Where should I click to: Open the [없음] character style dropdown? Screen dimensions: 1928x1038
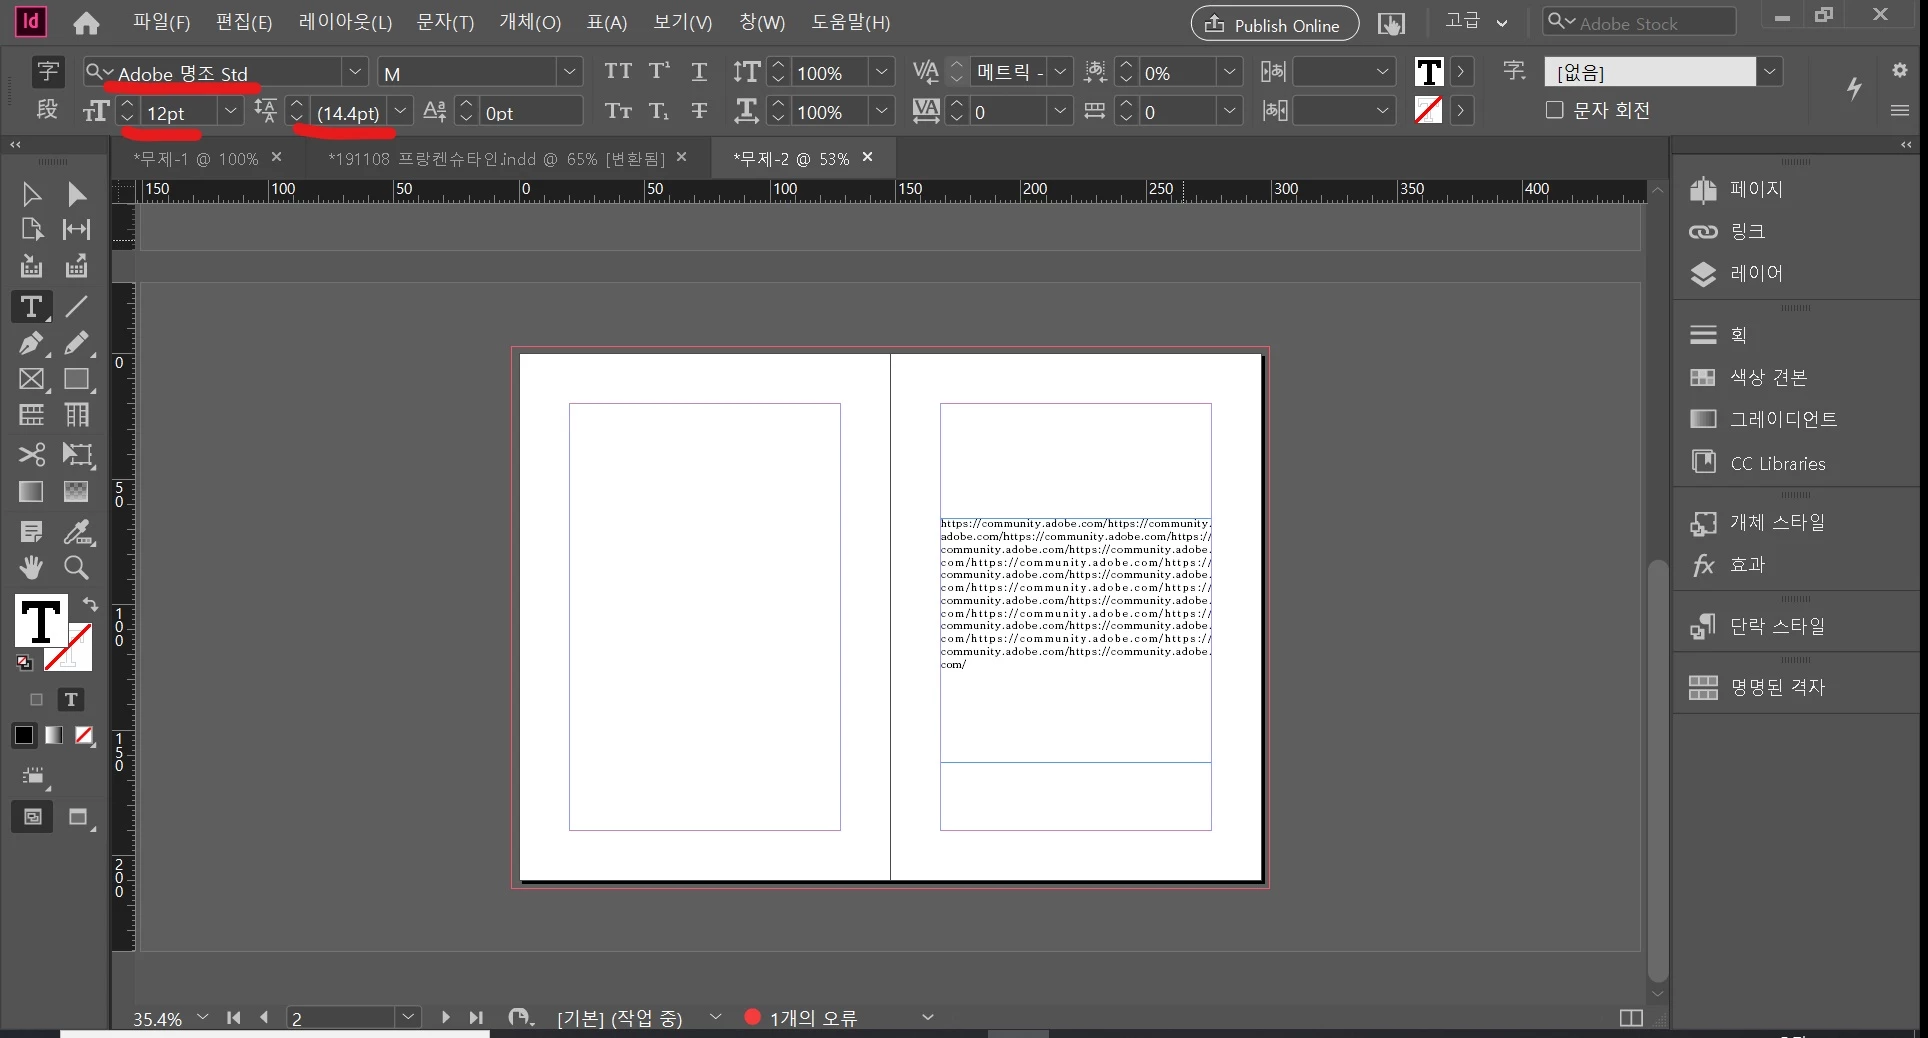[1770, 72]
